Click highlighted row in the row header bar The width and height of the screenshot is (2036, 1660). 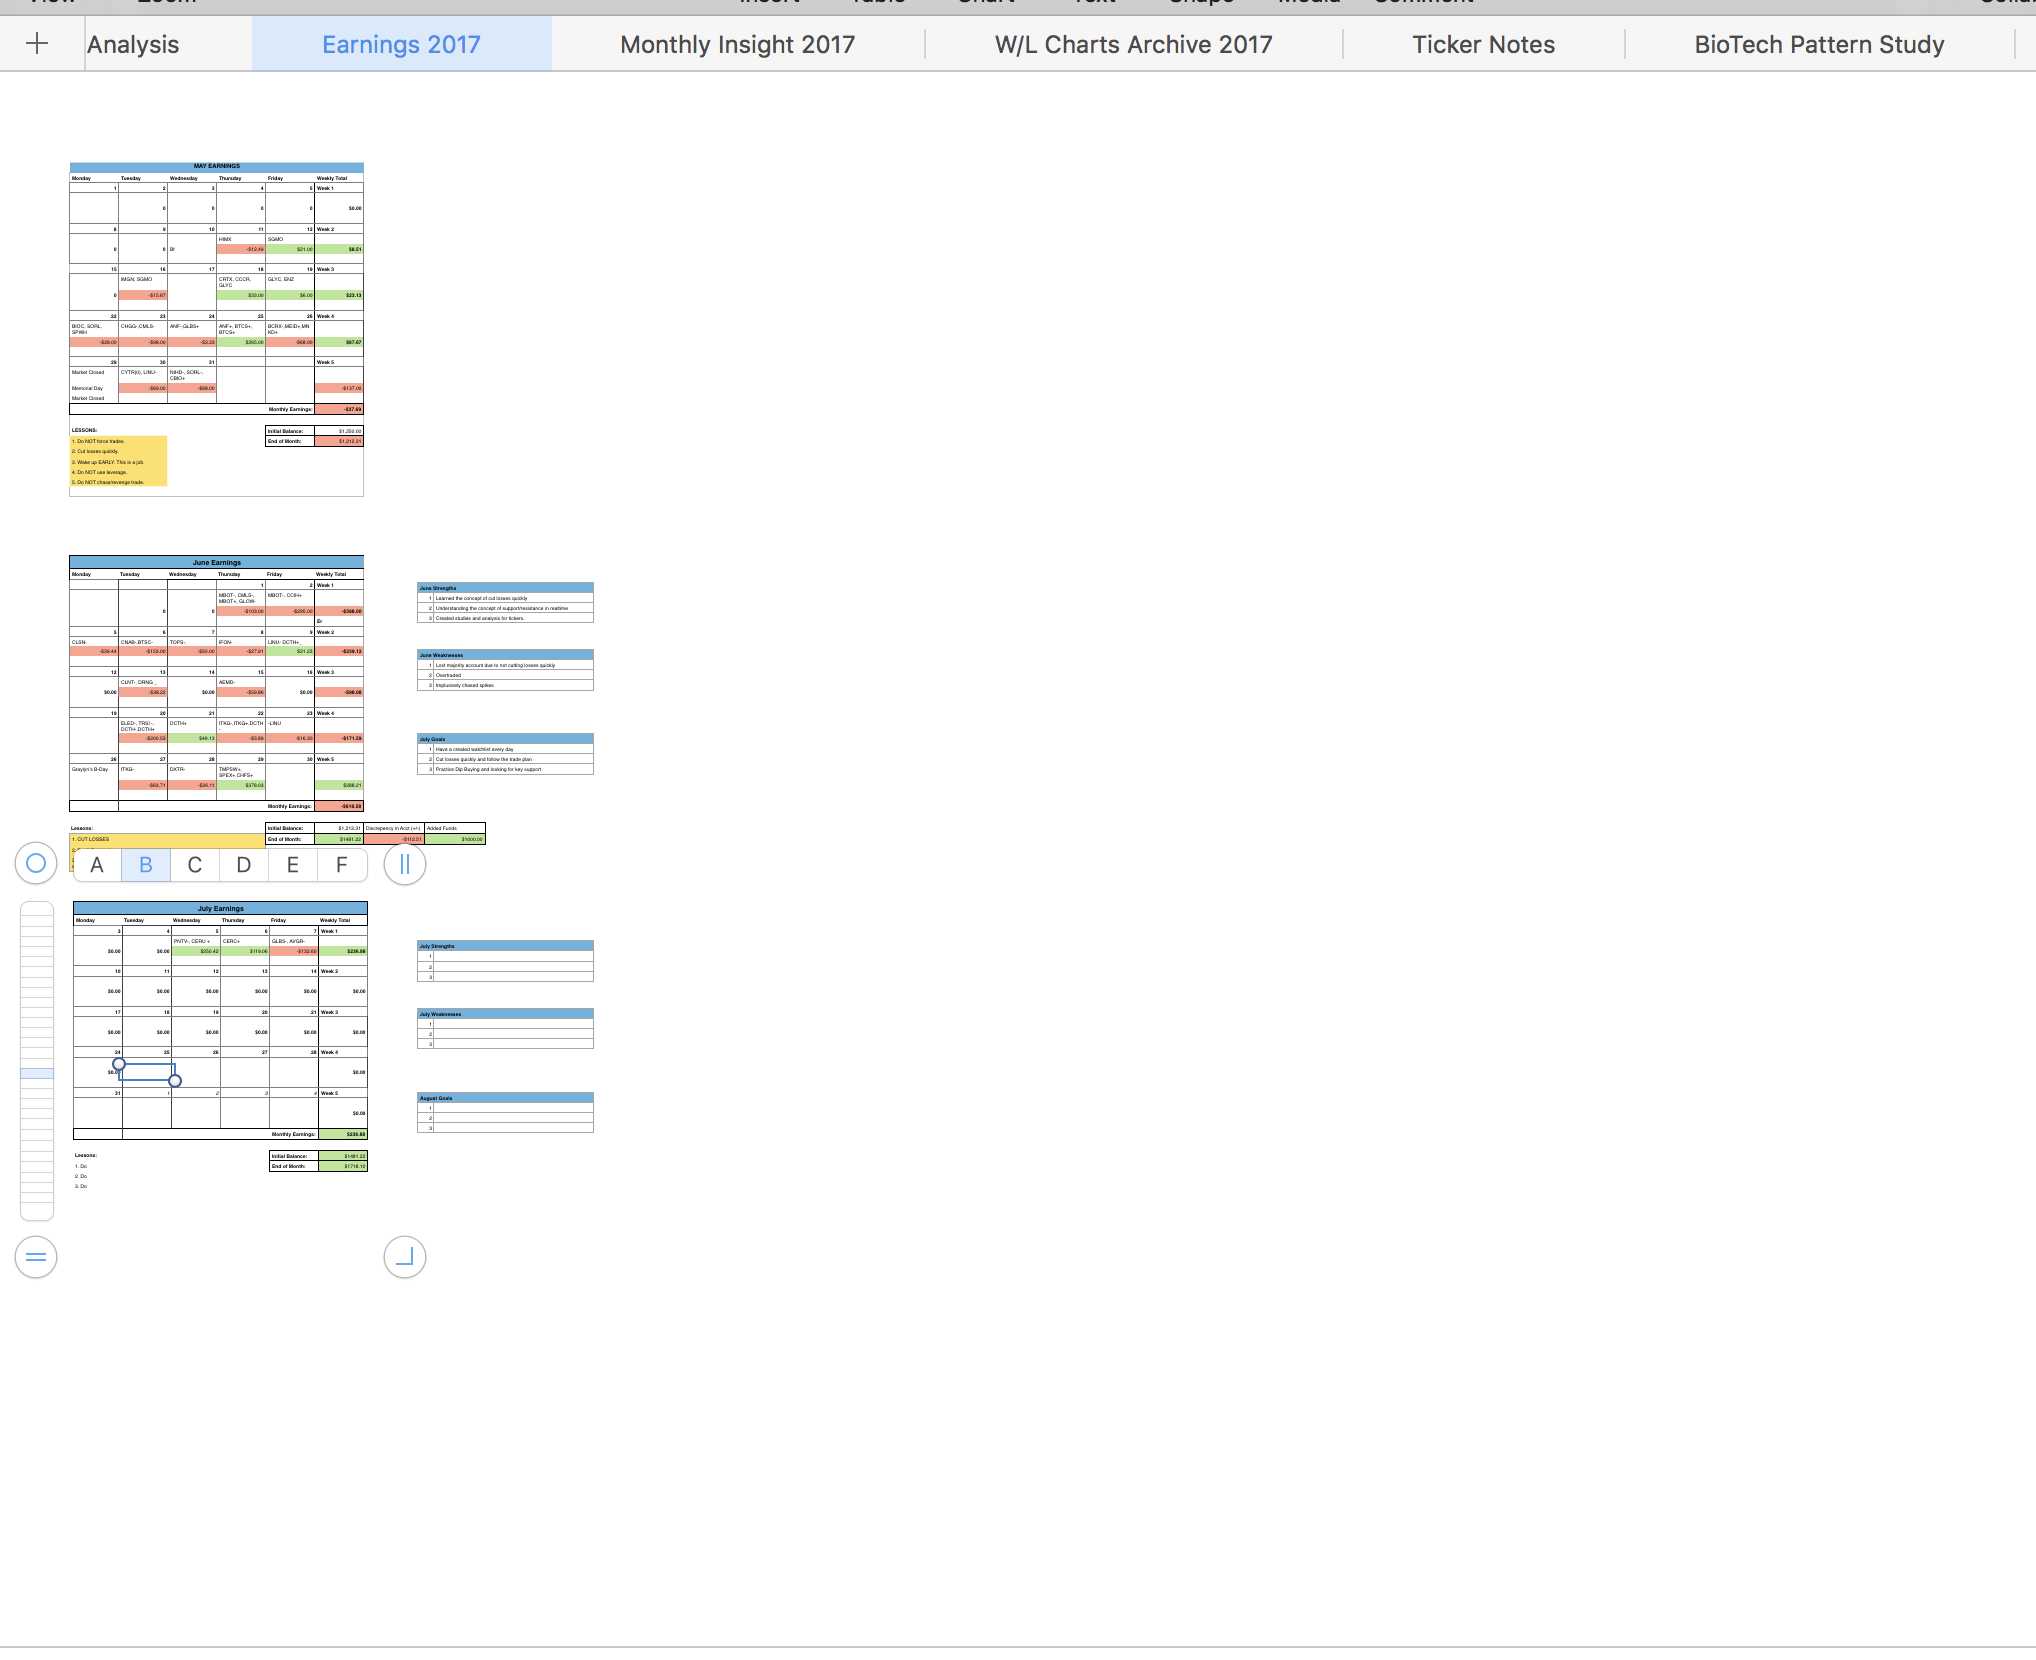[37, 1073]
